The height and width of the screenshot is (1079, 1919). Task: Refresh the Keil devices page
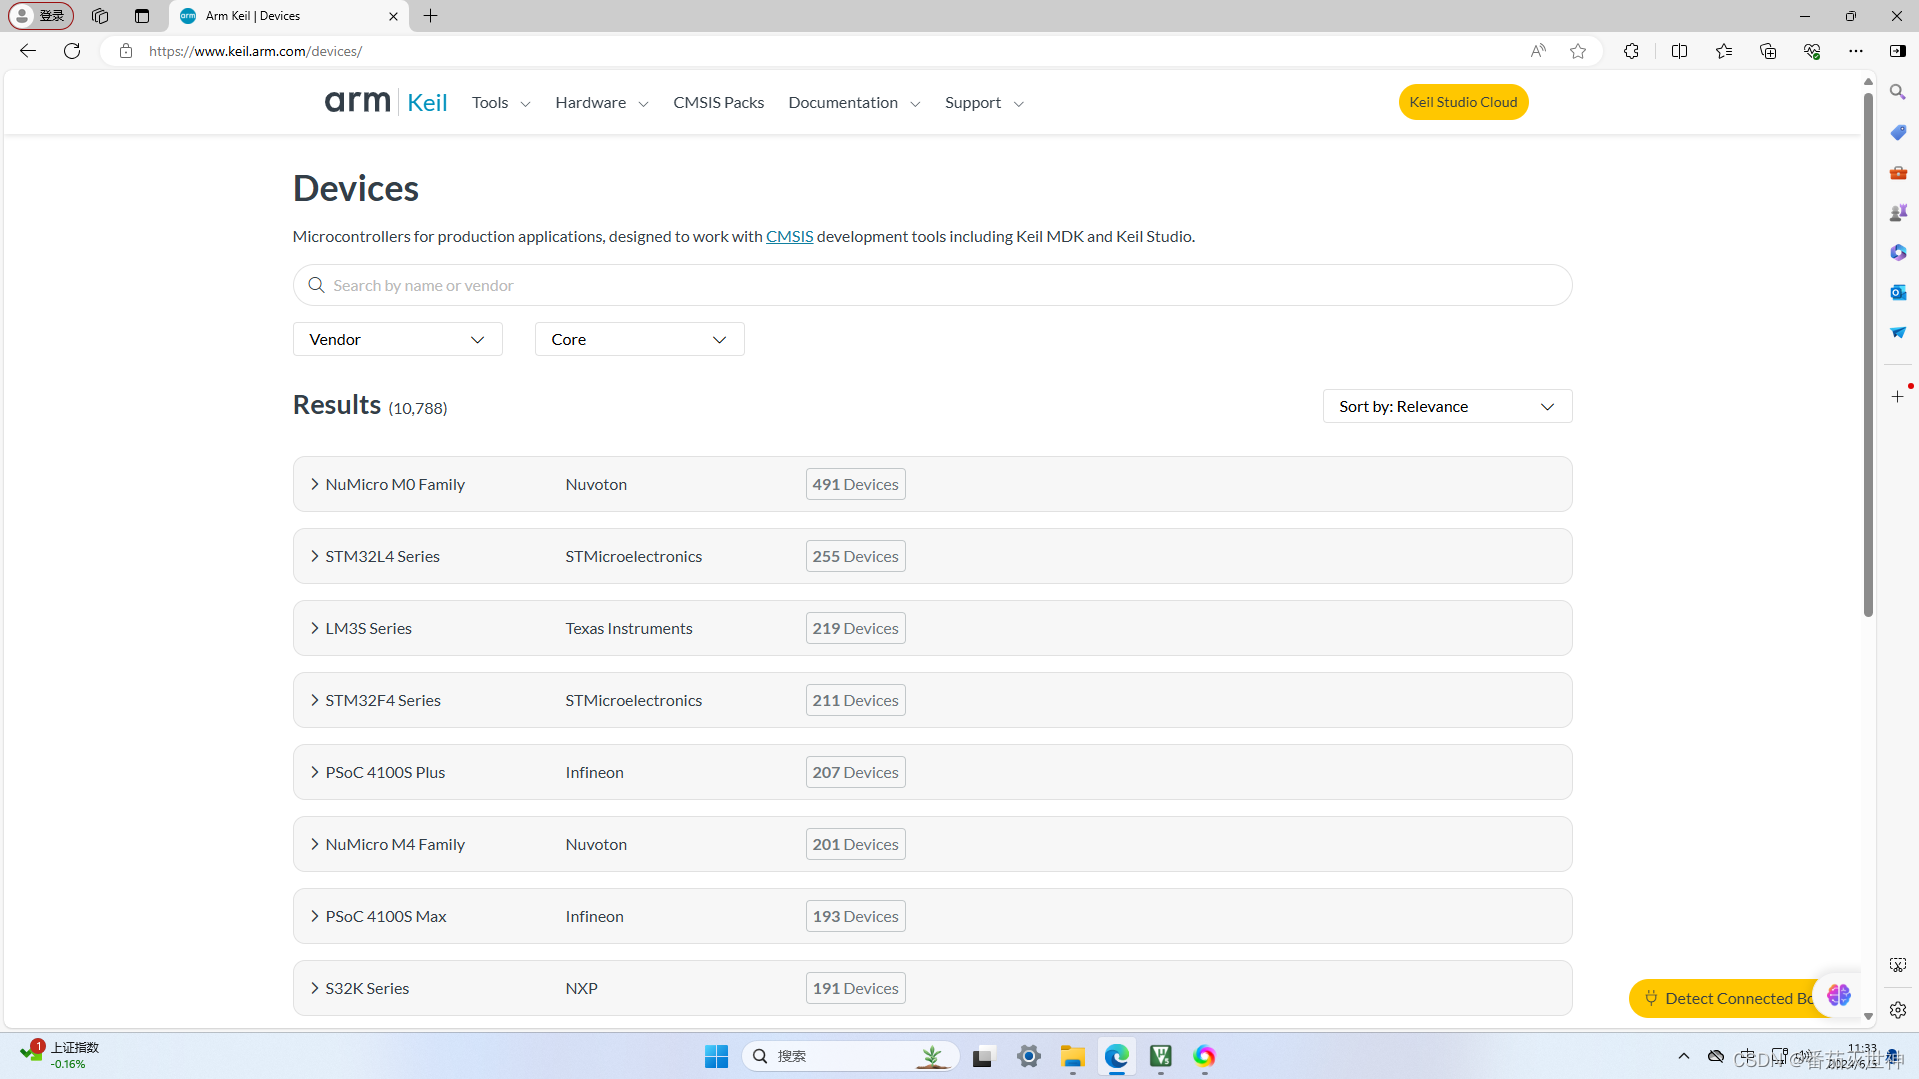pyautogui.click(x=72, y=51)
